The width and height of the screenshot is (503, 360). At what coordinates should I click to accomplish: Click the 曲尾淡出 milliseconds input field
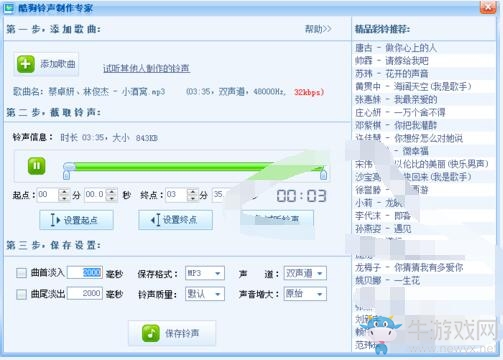pos(85,293)
